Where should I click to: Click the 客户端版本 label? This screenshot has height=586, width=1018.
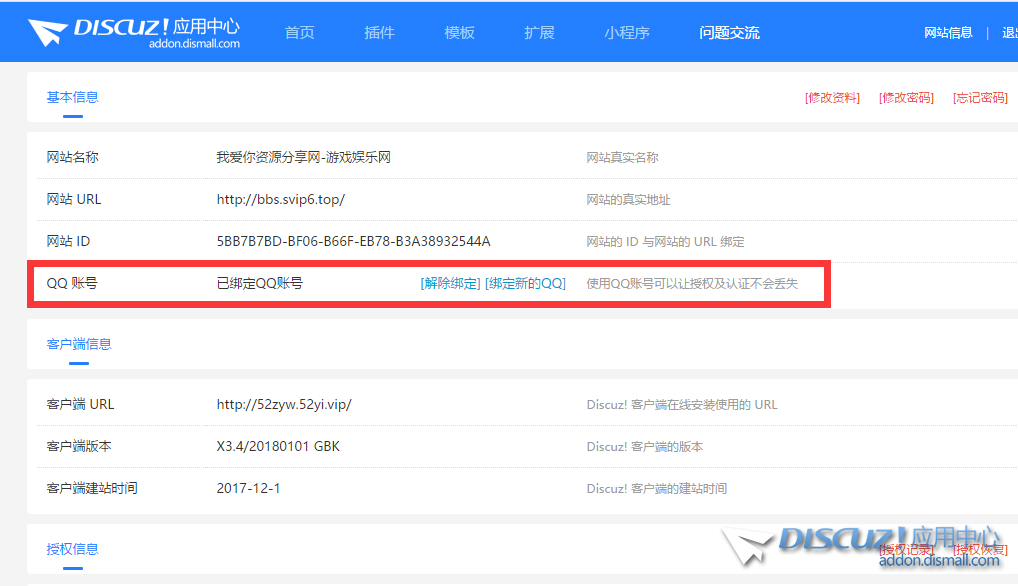click(x=79, y=446)
